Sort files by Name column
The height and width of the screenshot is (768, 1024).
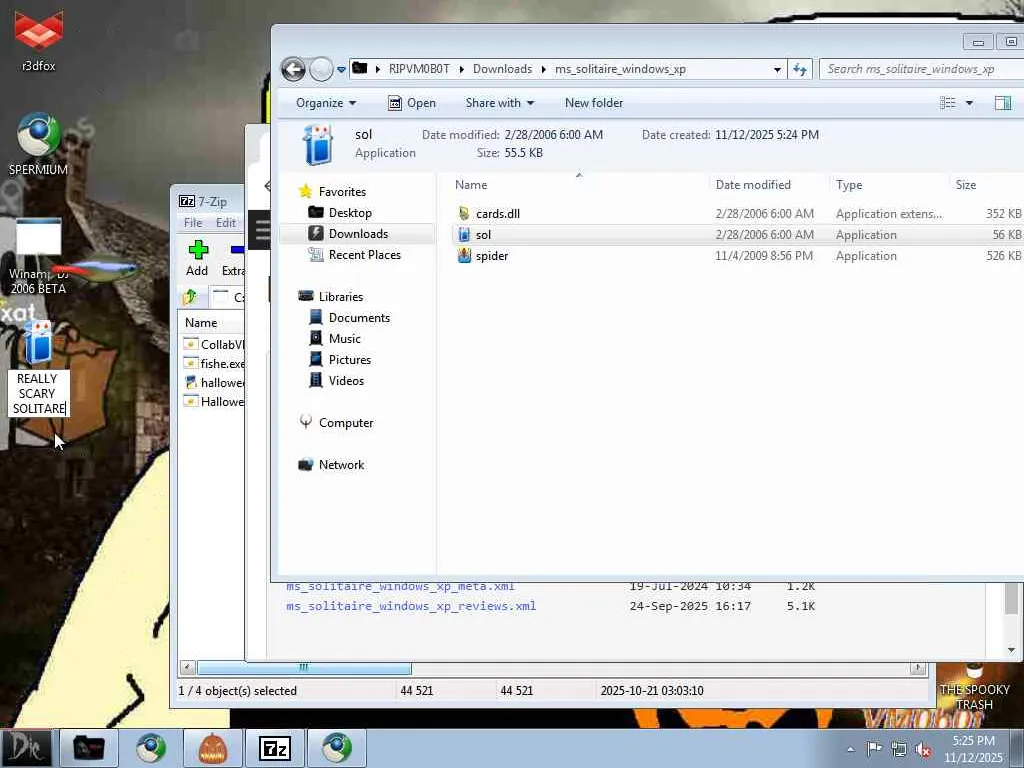pyautogui.click(x=471, y=185)
